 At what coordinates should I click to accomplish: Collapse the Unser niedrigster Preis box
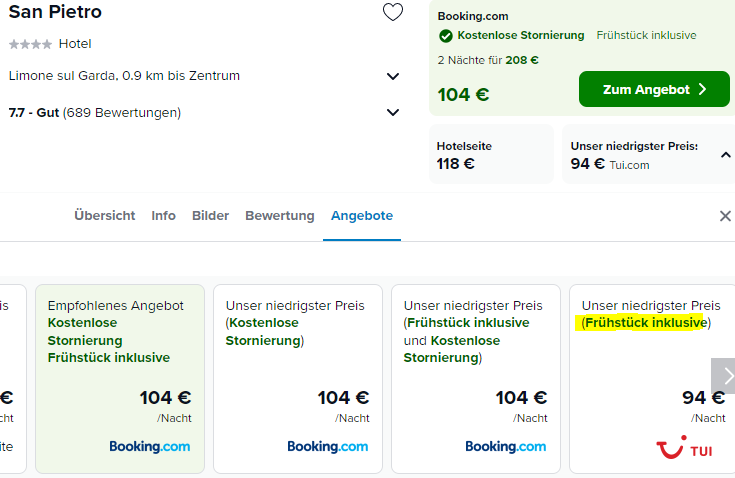tap(726, 155)
